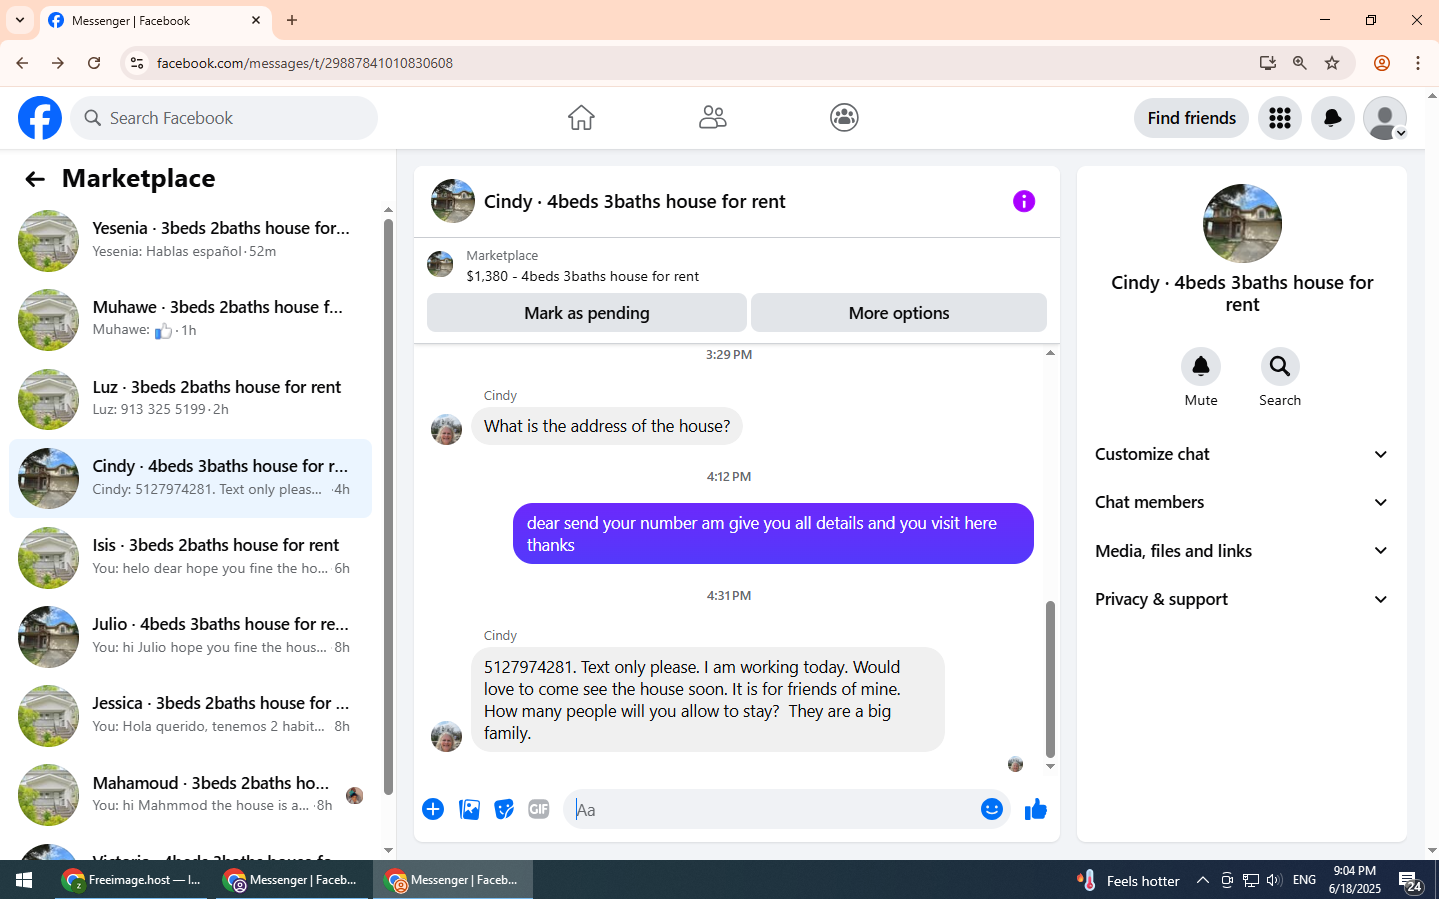1439x899 pixels.
Task: Show hidden system tray icons
Action: click(x=1203, y=880)
